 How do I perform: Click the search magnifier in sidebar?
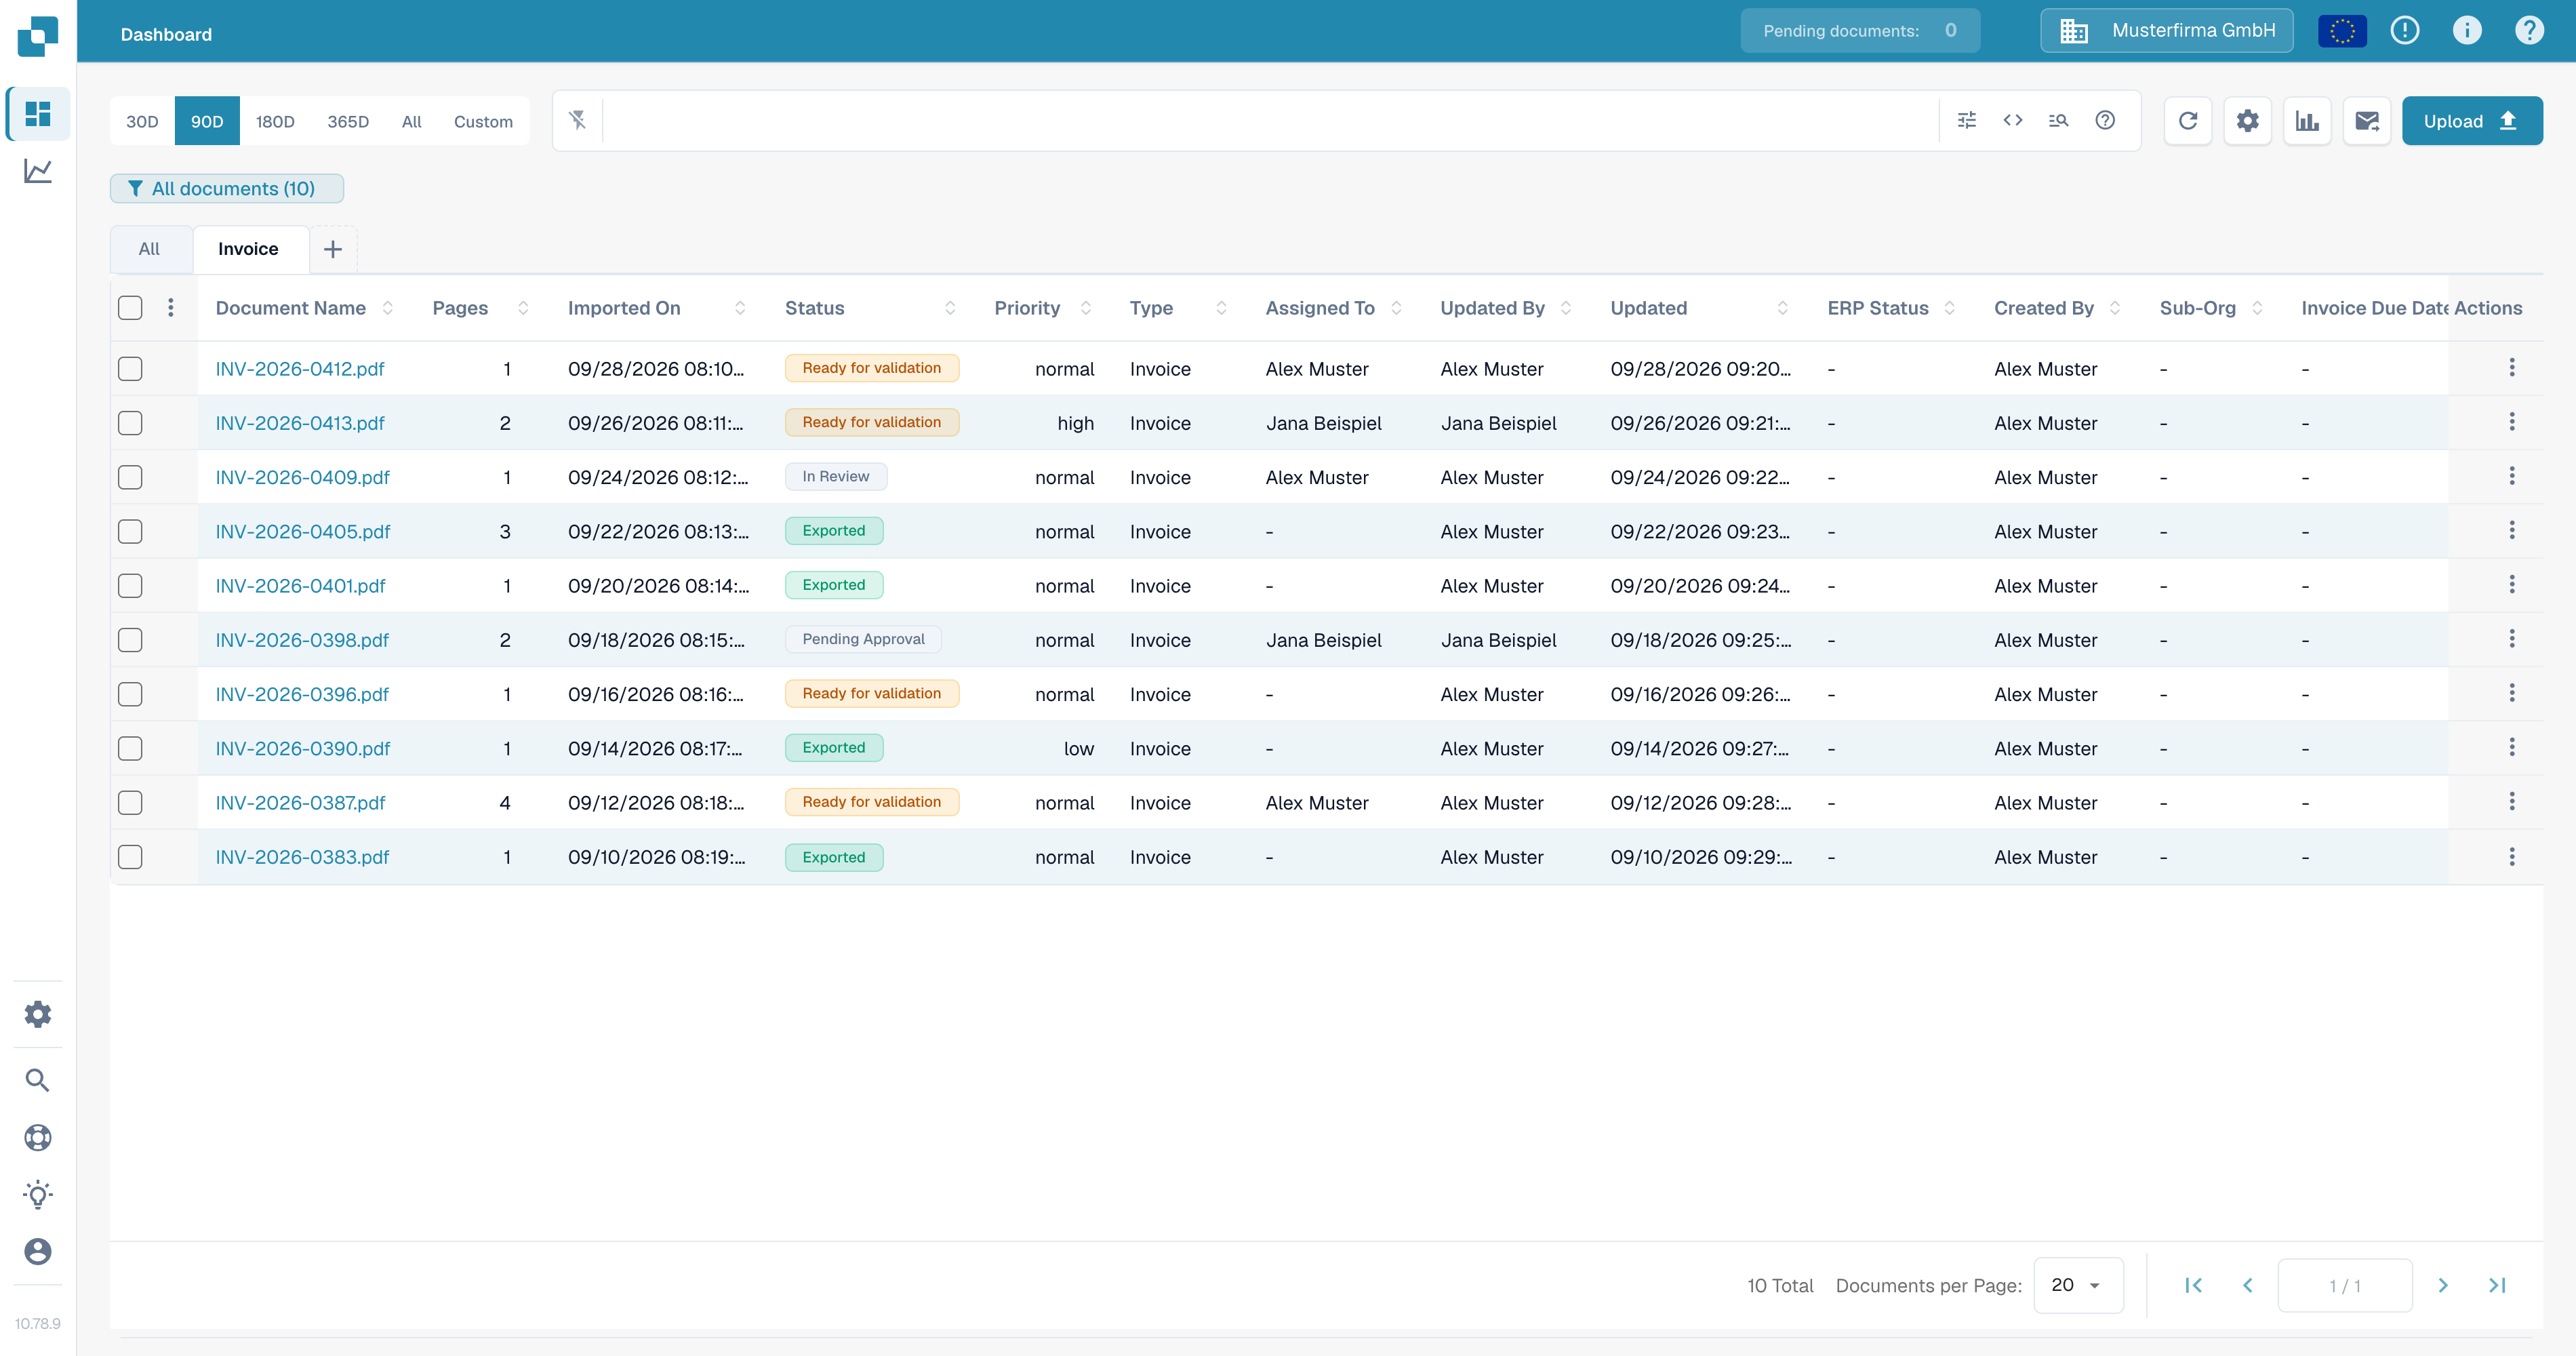[x=38, y=1080]
